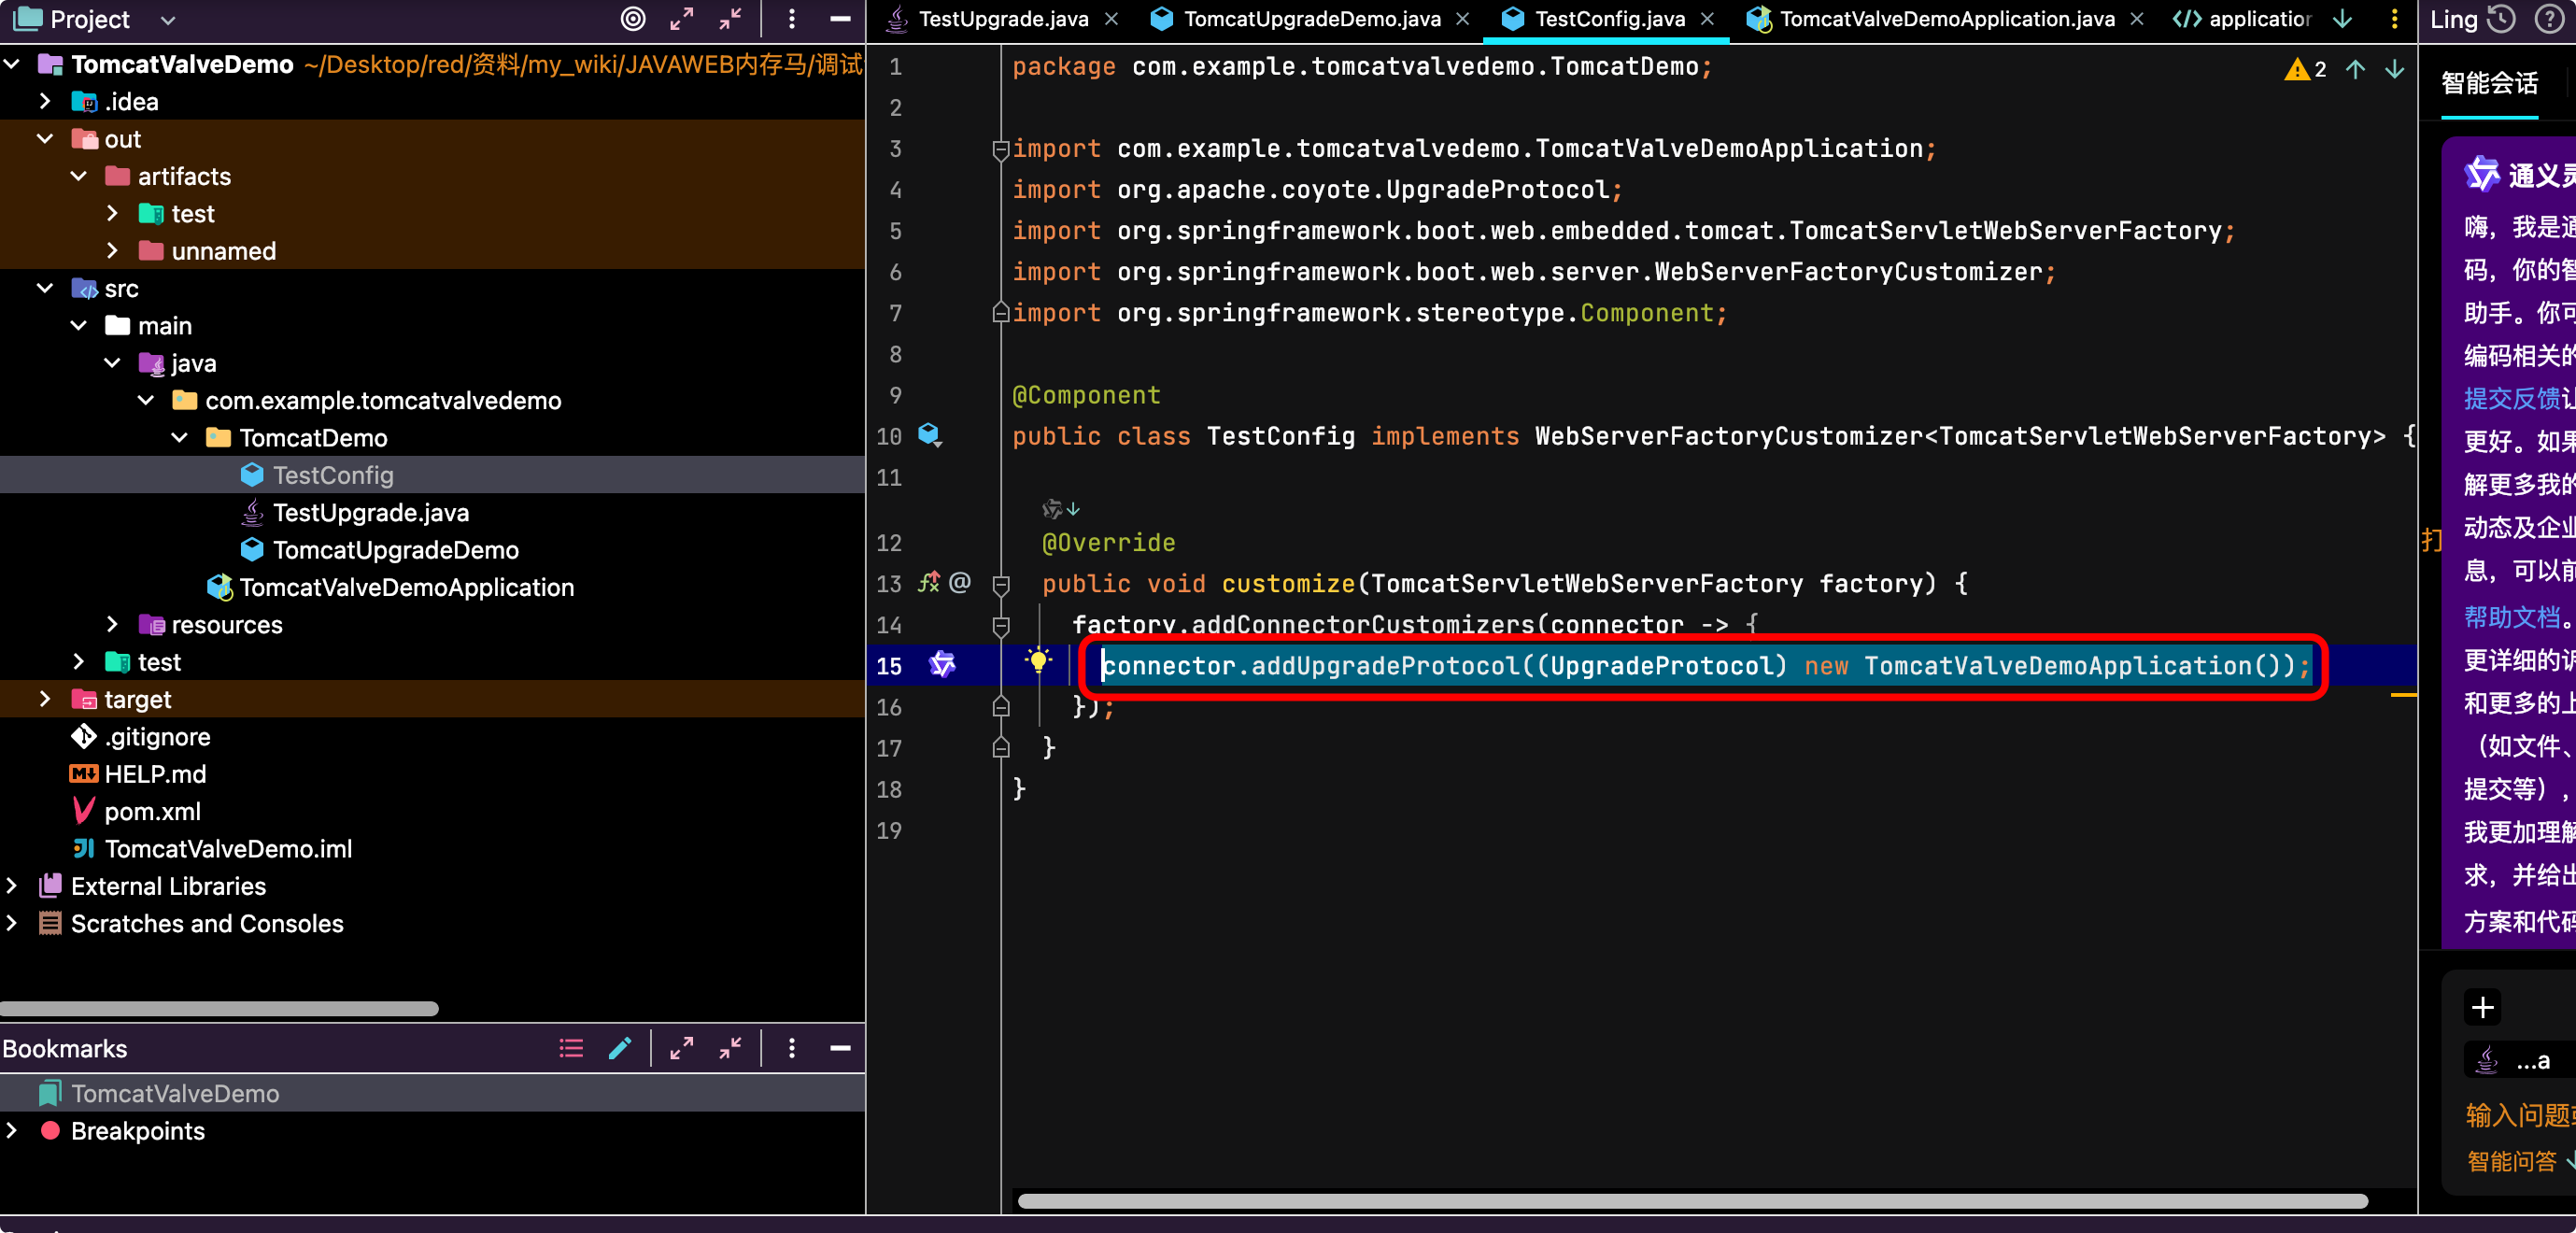Switch to TomcatUpgradeDemo.java tab
This screenshot has height=1233, width=2576.
[1311, 19]
